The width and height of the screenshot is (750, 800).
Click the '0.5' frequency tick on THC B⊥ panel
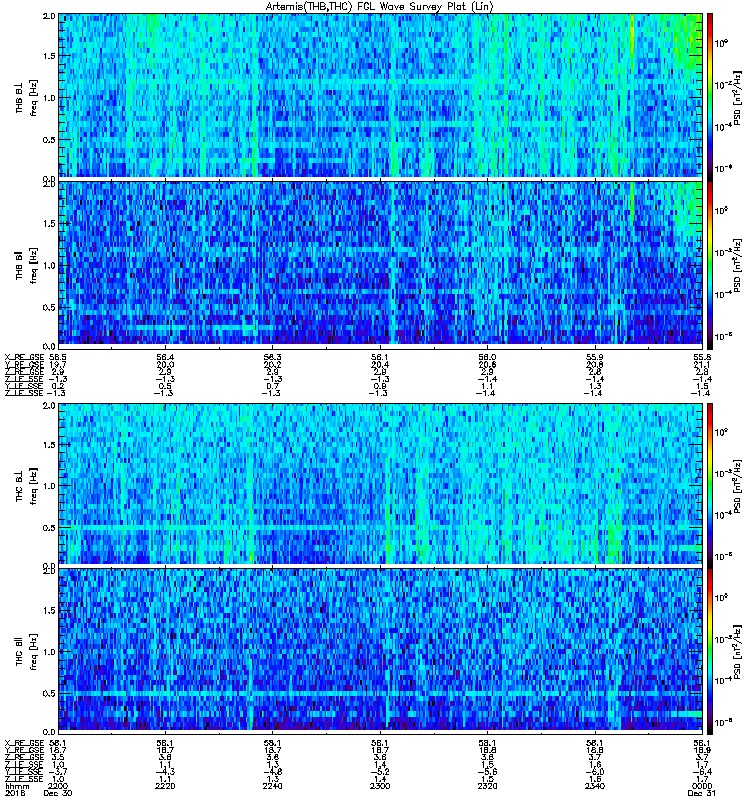click(x=49, y=528)
